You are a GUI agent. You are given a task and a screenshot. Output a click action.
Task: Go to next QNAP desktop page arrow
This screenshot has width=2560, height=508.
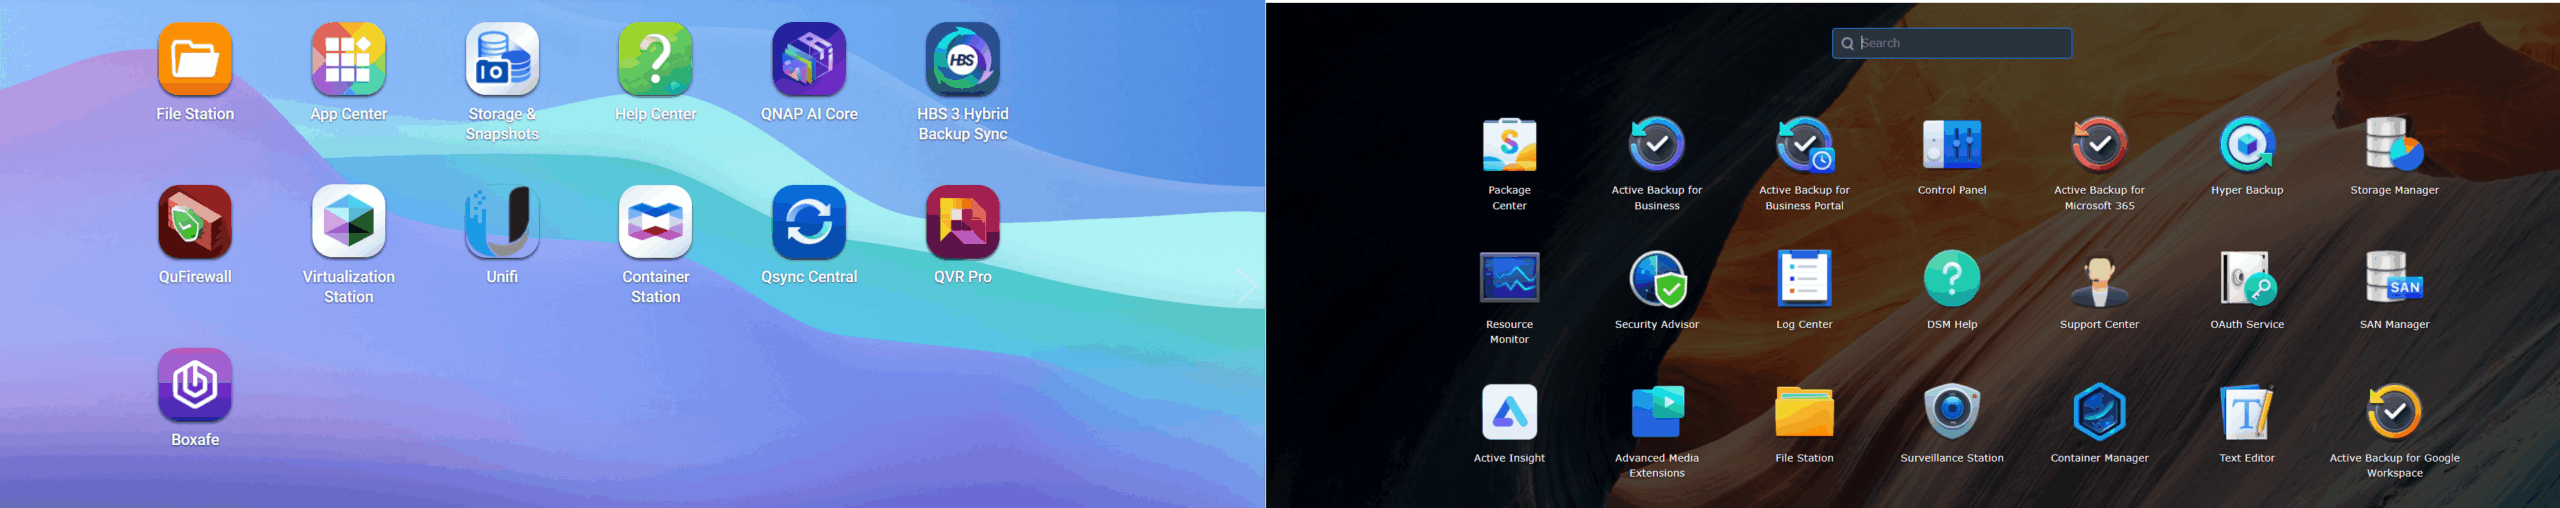click(x=1247, y=287)
